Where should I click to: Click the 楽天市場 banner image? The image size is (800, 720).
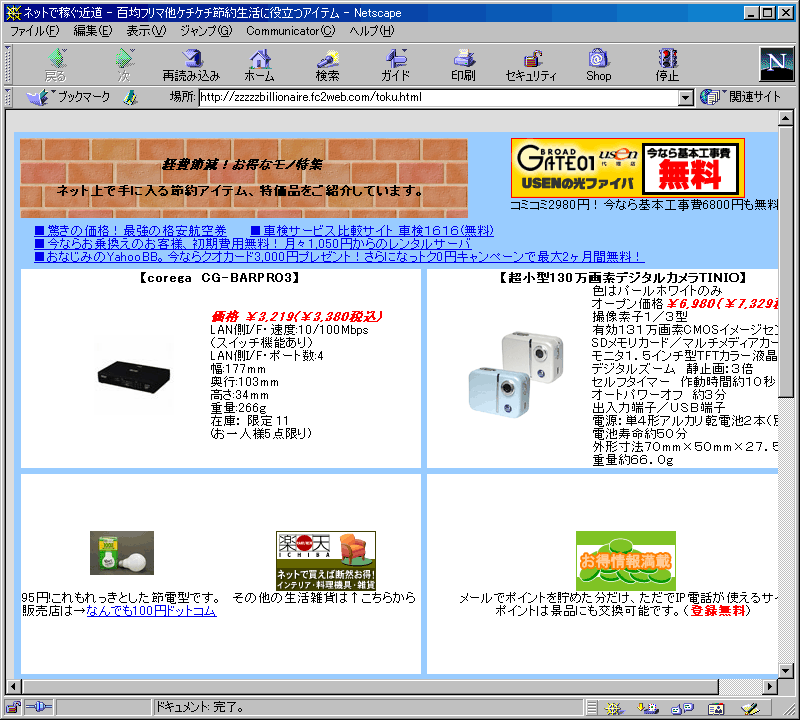pos(326,560)
